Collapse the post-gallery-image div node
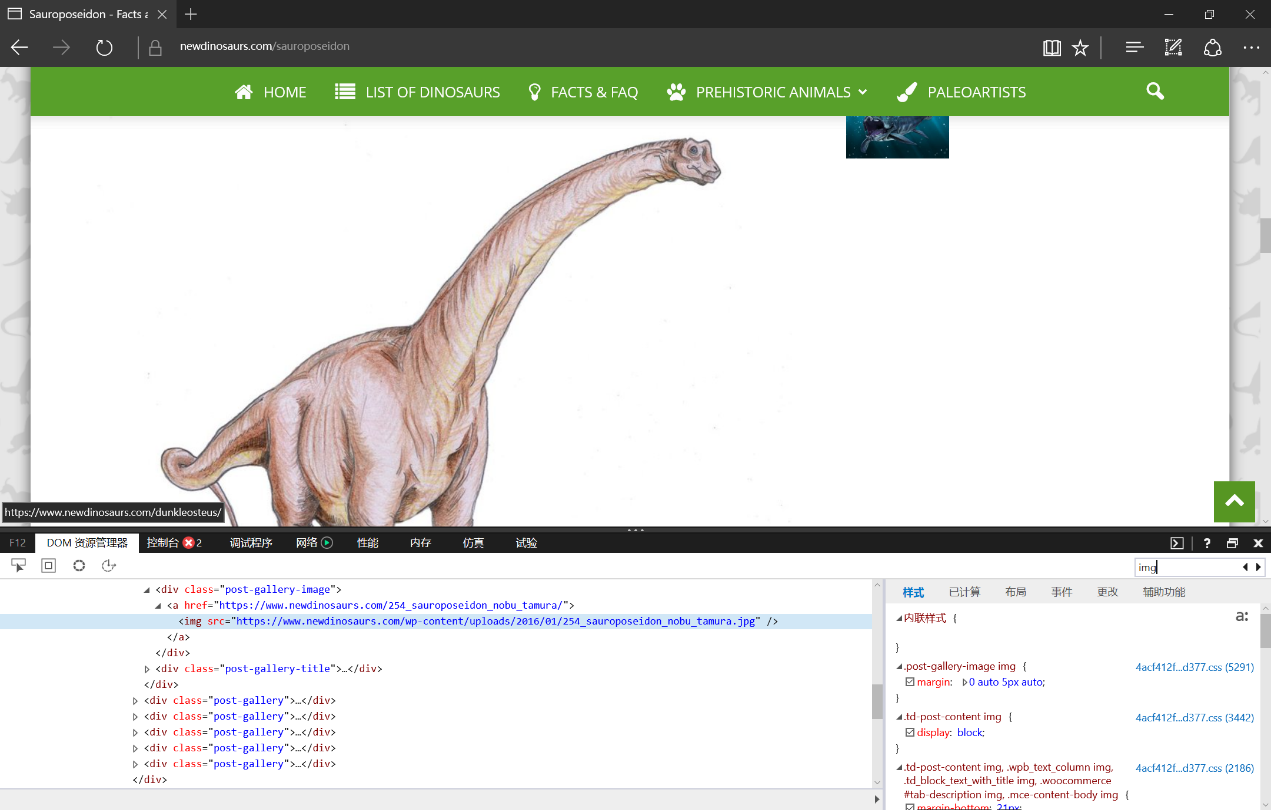1271x810 pixels. (147, 590)
